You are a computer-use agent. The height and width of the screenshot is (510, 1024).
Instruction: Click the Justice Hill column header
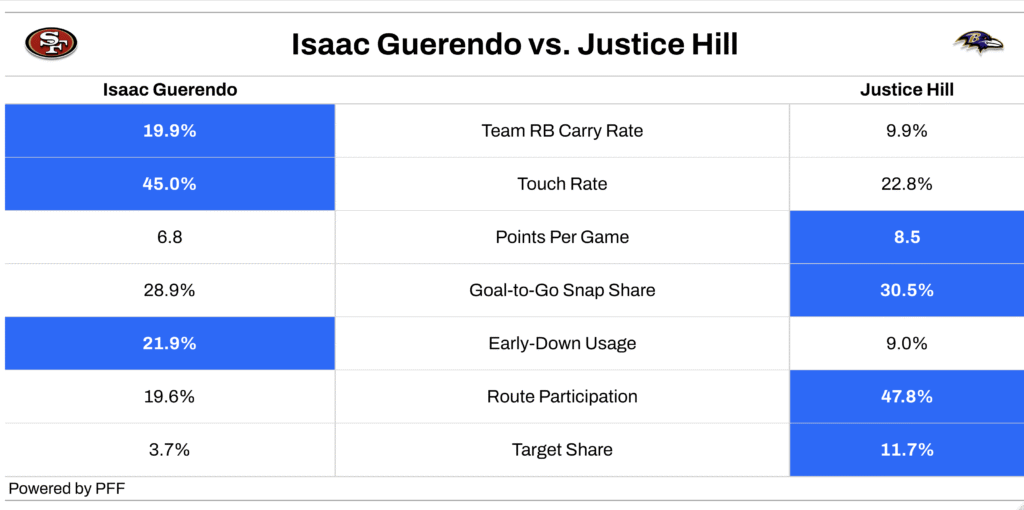906,90
